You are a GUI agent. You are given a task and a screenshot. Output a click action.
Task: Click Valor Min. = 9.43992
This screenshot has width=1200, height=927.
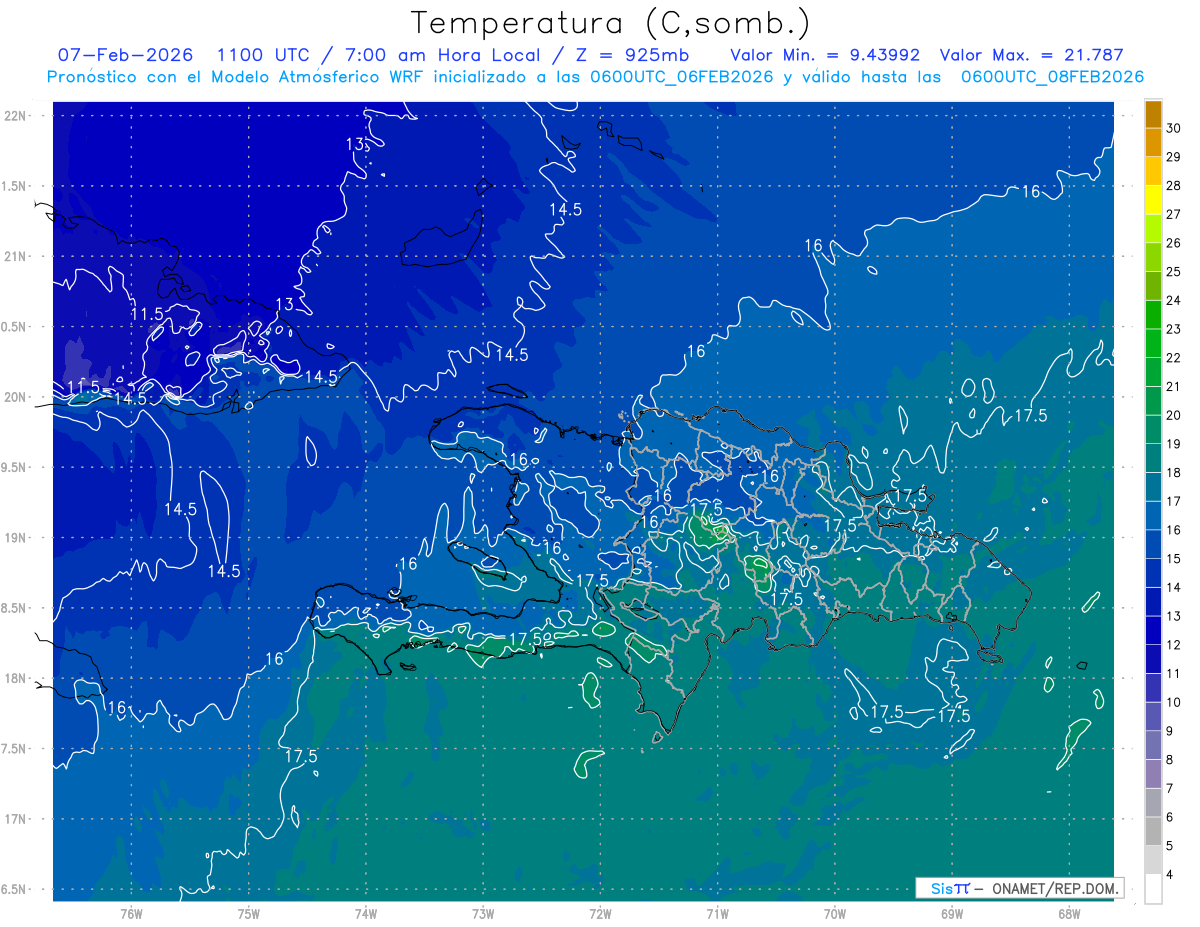(x=824, y=55)
